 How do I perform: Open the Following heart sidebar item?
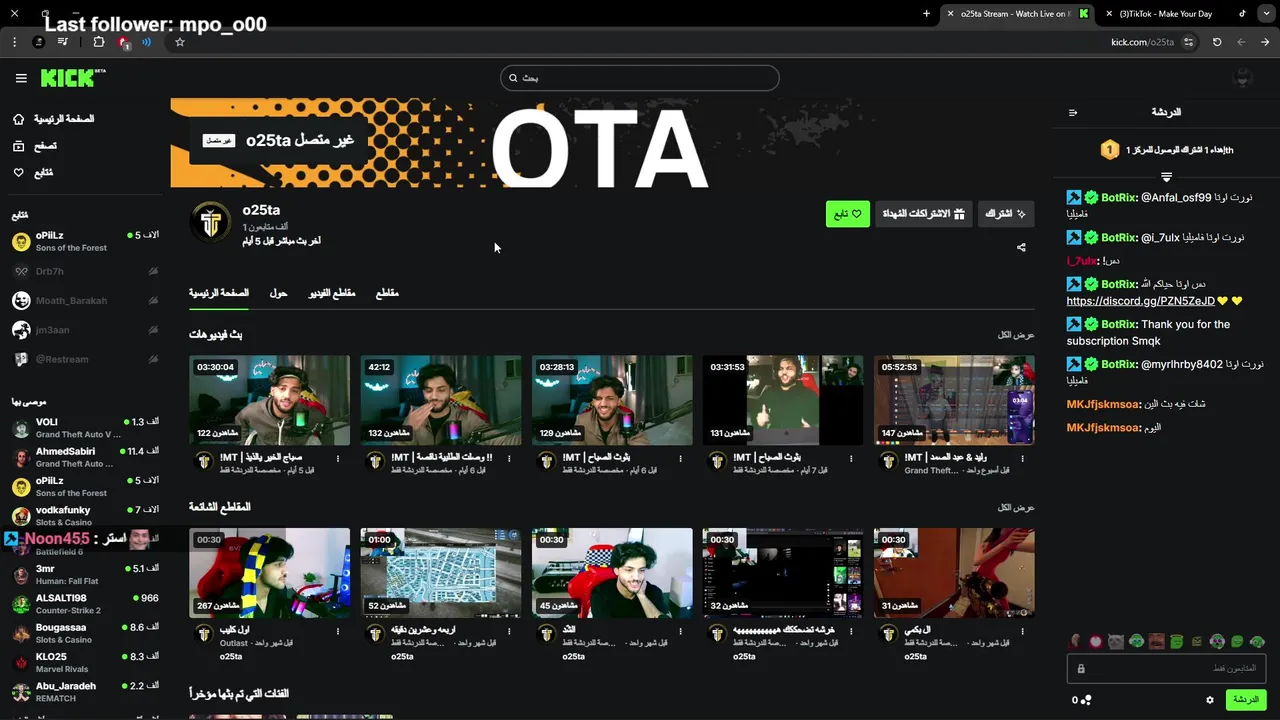coord(33,173)
